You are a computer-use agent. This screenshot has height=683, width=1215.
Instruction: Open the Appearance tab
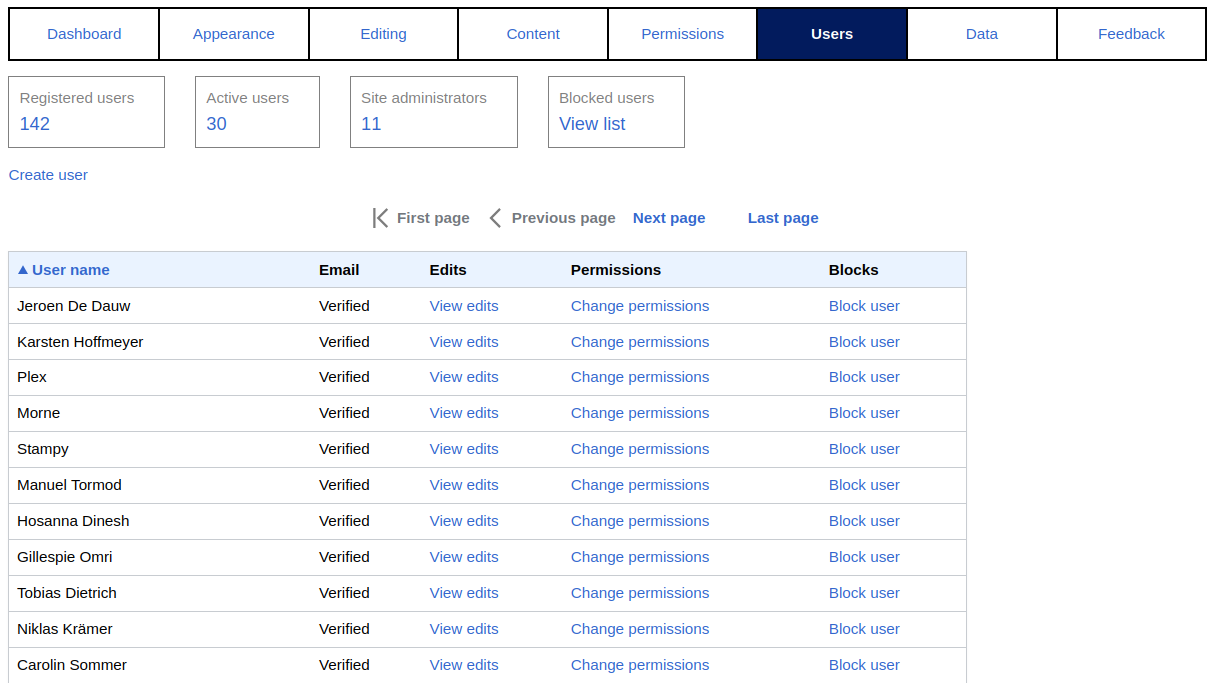coord(233,33)
